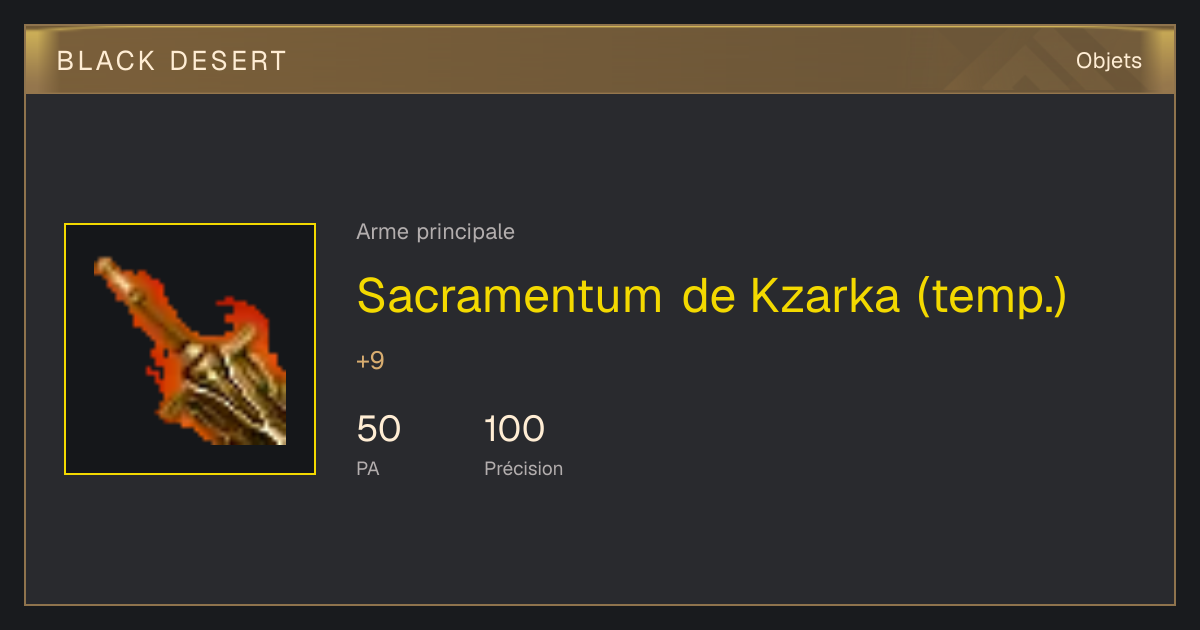Click the gold header banner background
This screenshot has width=1200, height=630.
tap(600, 61)
